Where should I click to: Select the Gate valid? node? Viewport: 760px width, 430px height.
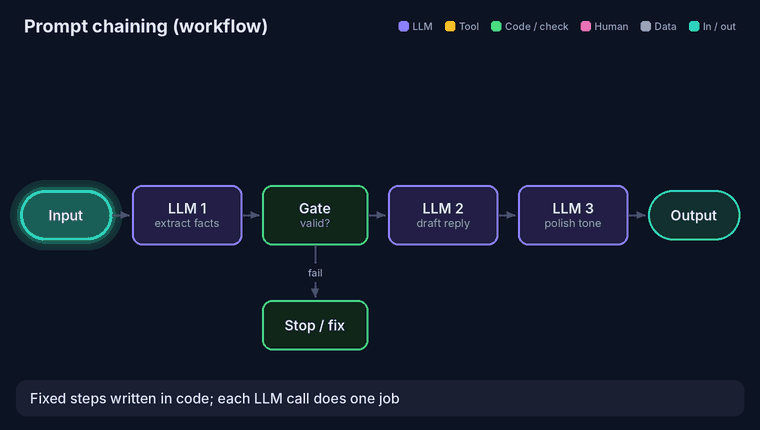pos(315,215)
